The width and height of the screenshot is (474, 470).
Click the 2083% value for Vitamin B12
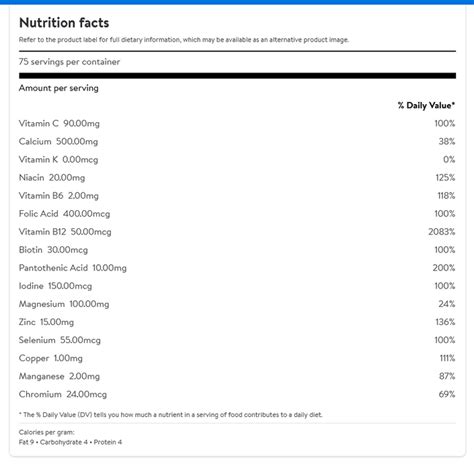tap(442, 232)
